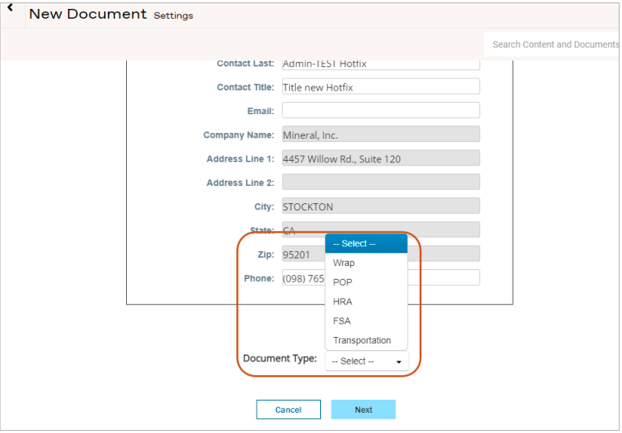
Task: Click into the Email input field
Action: click(381, 110)
